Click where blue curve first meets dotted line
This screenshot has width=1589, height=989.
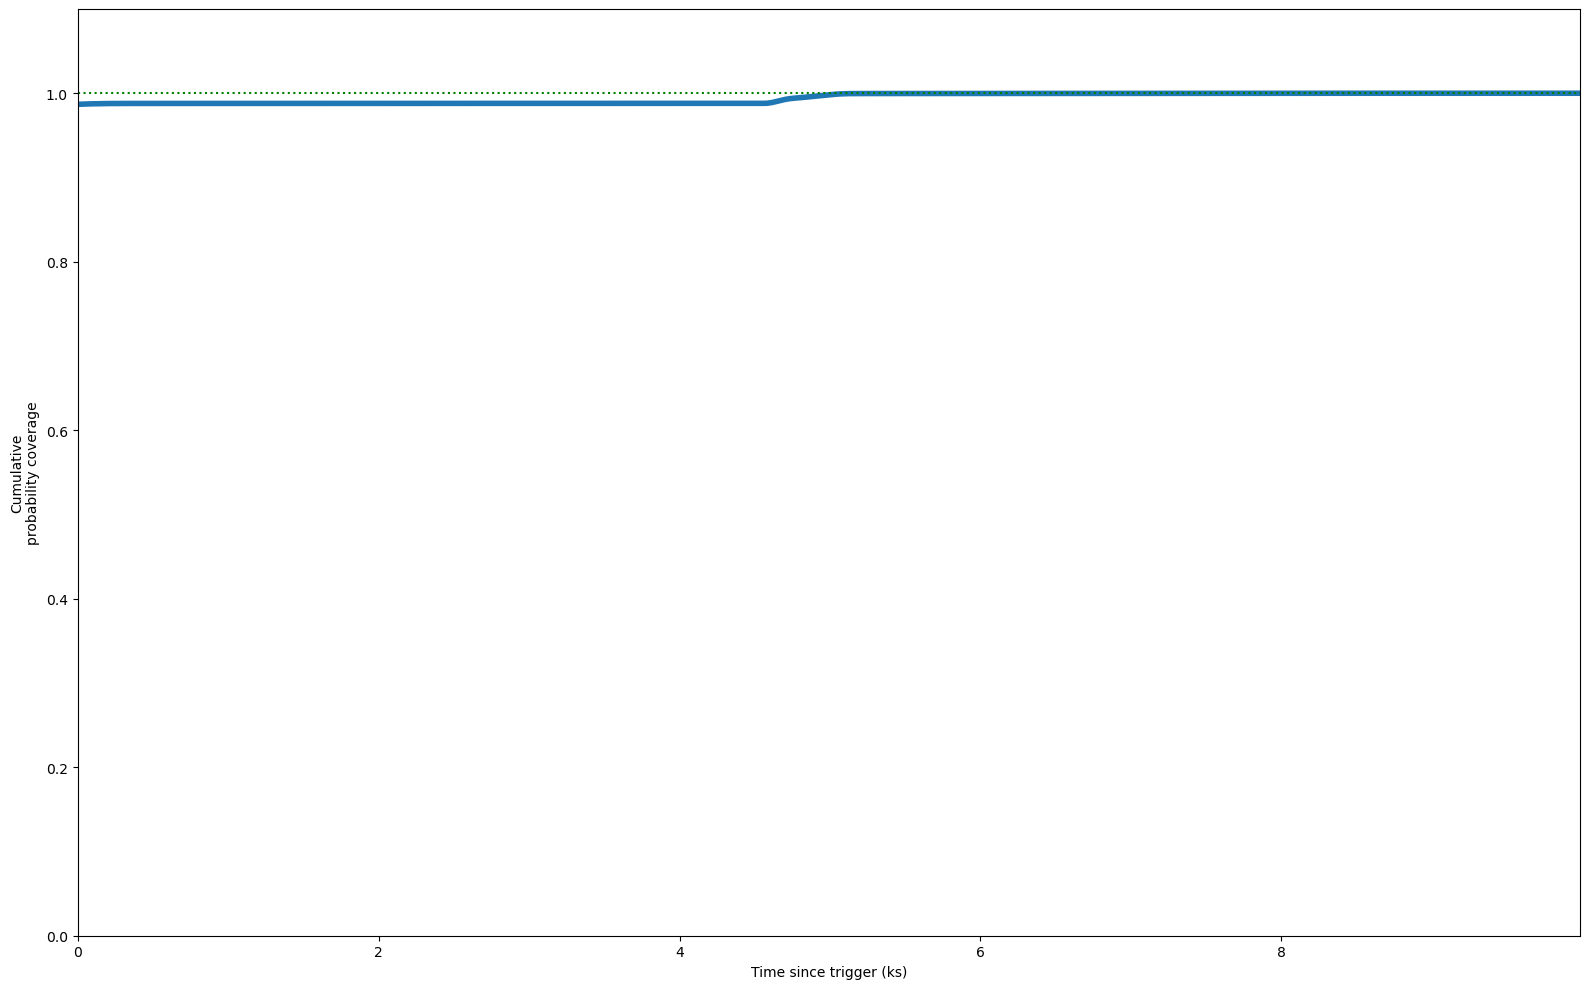click(845, 93)
